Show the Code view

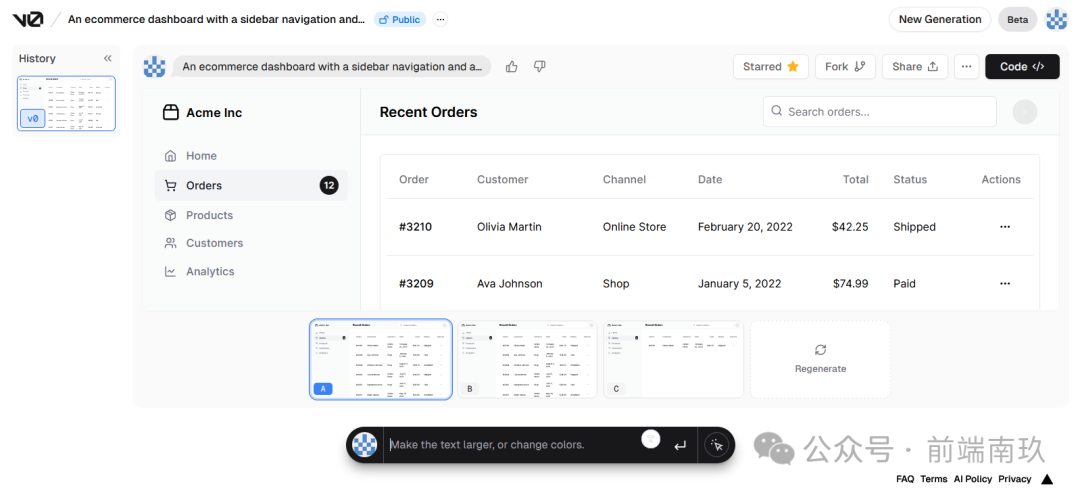click(x=1022, y=67)
